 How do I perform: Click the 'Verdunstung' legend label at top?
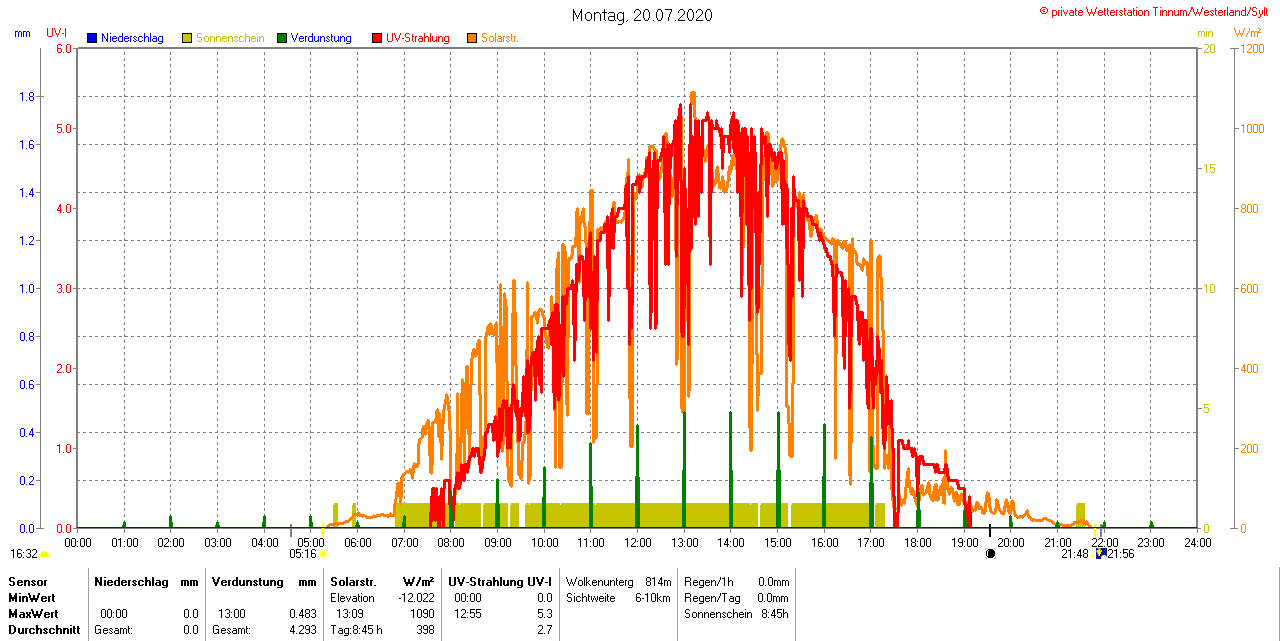[321, 38]
